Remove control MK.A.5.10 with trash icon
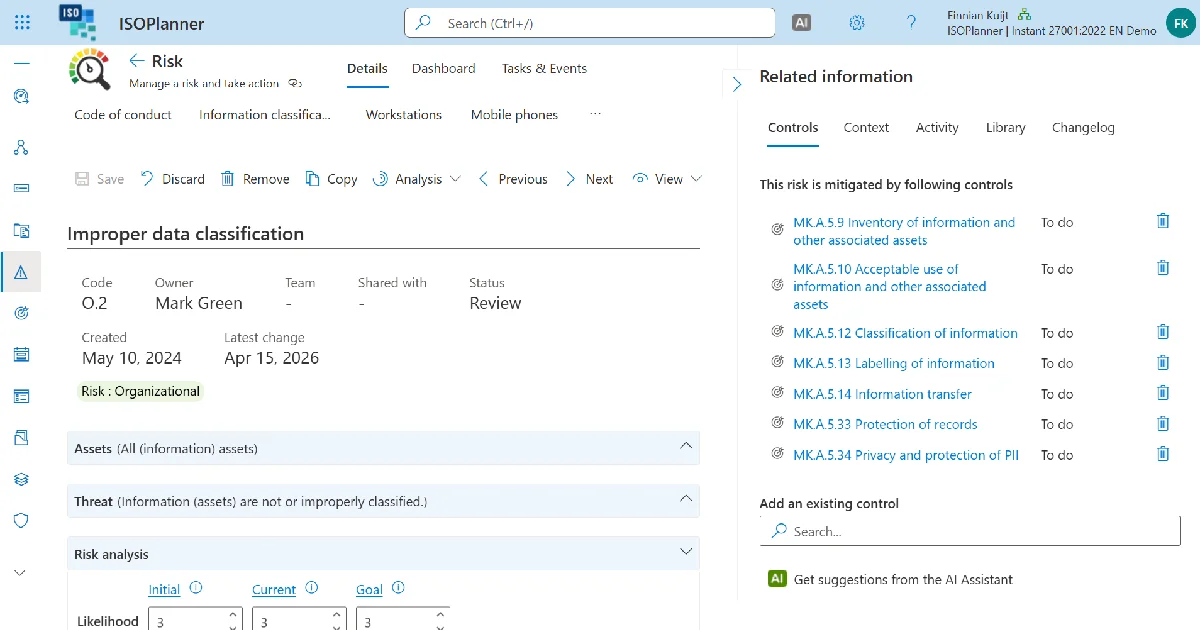The height and width of the screenshot is (630, 1200). click(x=1163, y=268)
